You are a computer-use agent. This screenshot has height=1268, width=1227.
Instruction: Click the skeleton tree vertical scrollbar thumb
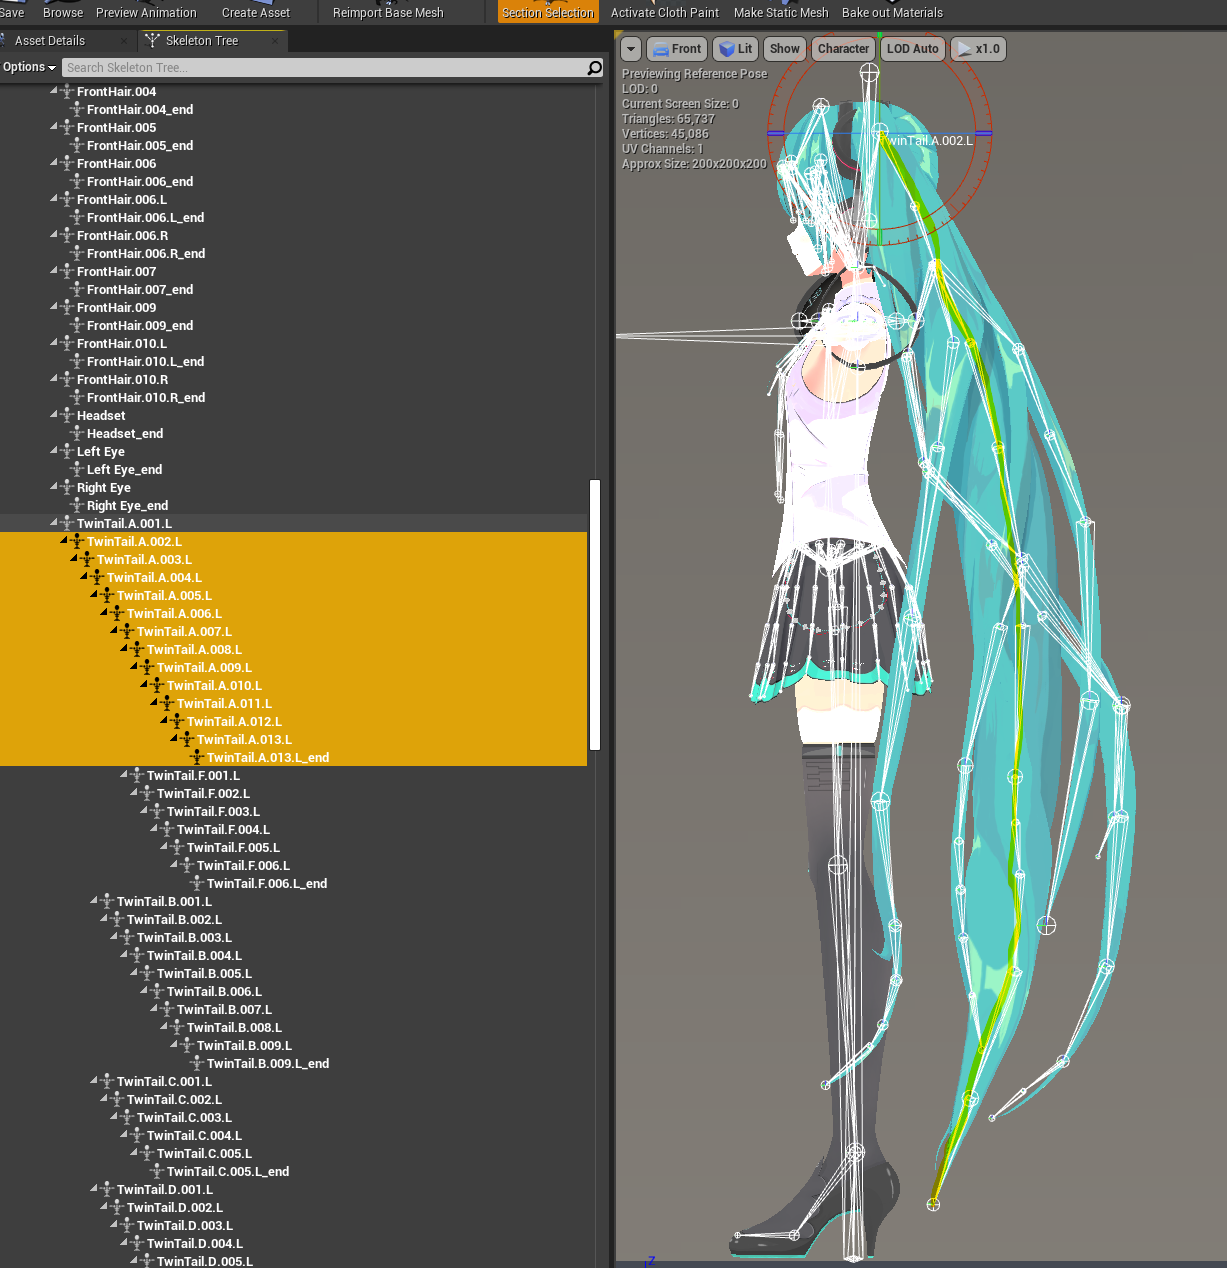pyautogui.click(x=595, y=615)
